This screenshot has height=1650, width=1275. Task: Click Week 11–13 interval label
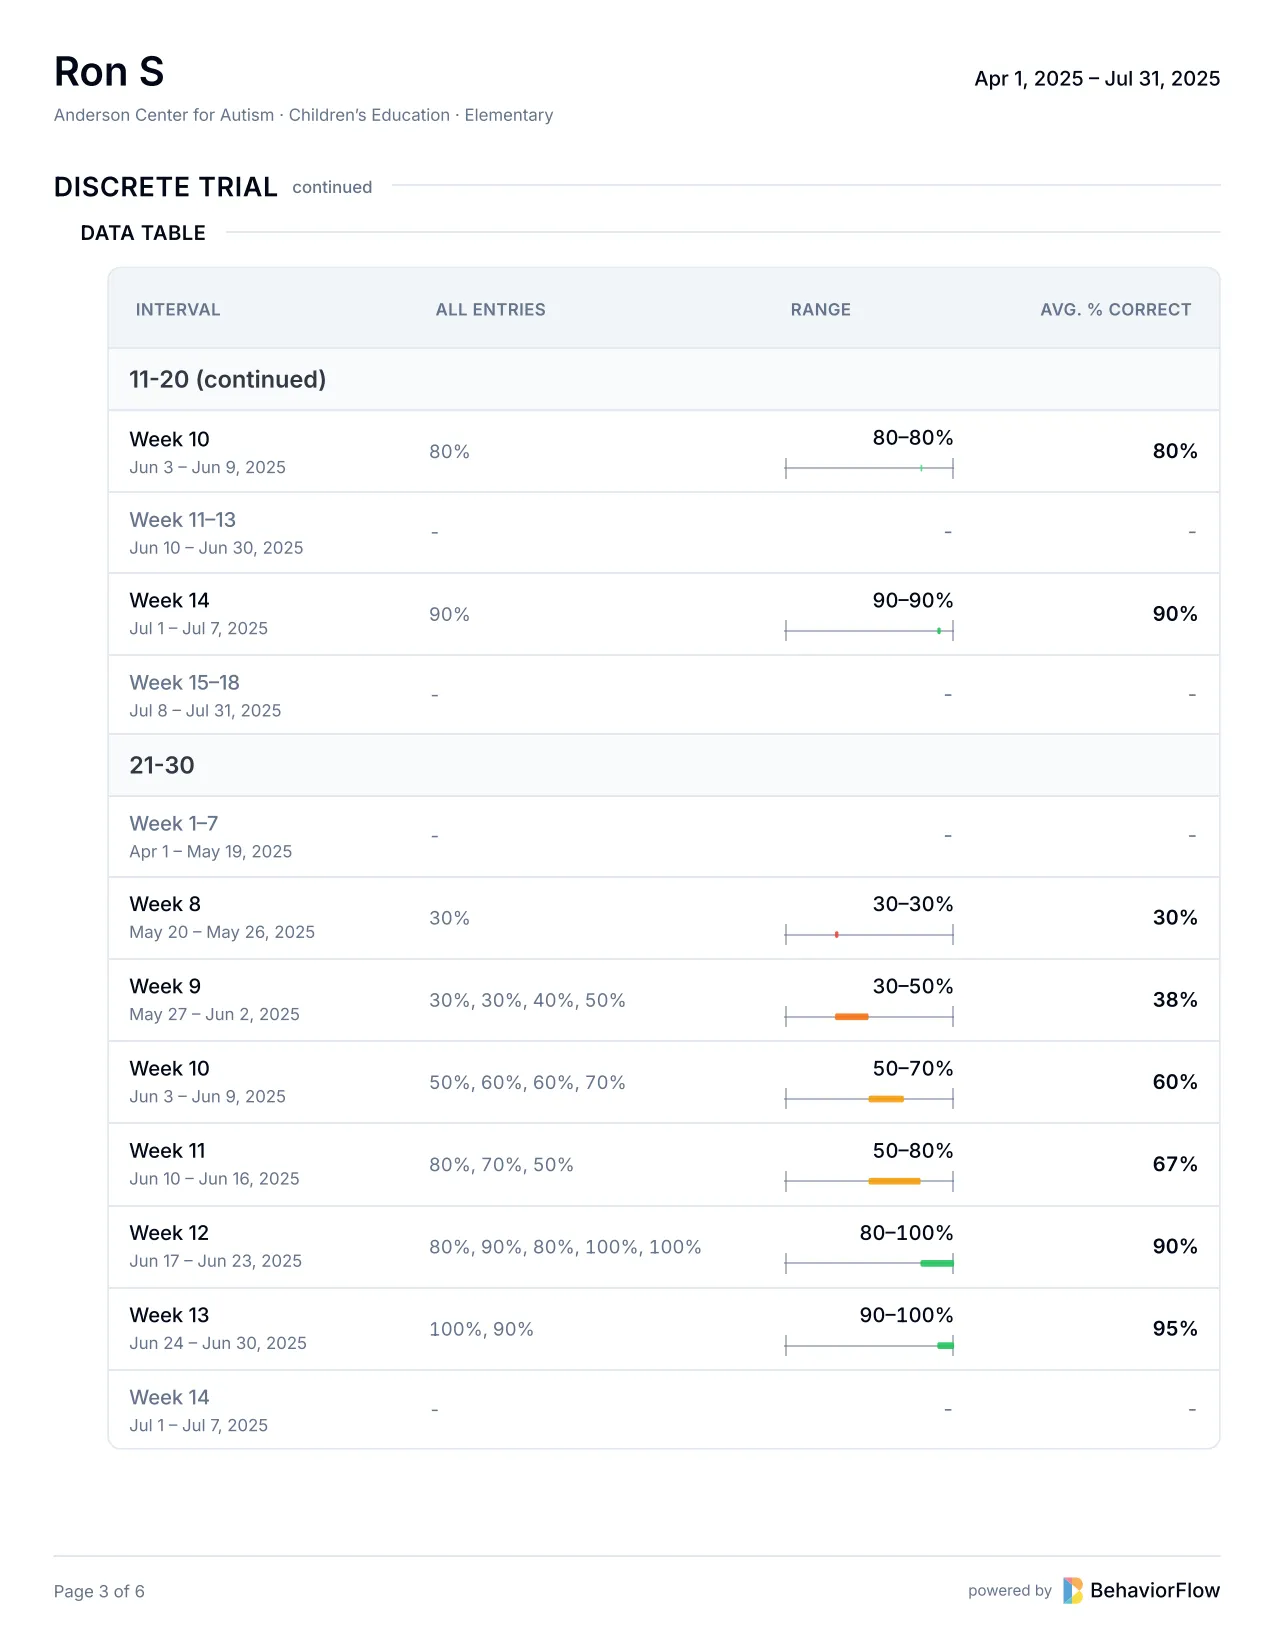[x=182, y=520]
